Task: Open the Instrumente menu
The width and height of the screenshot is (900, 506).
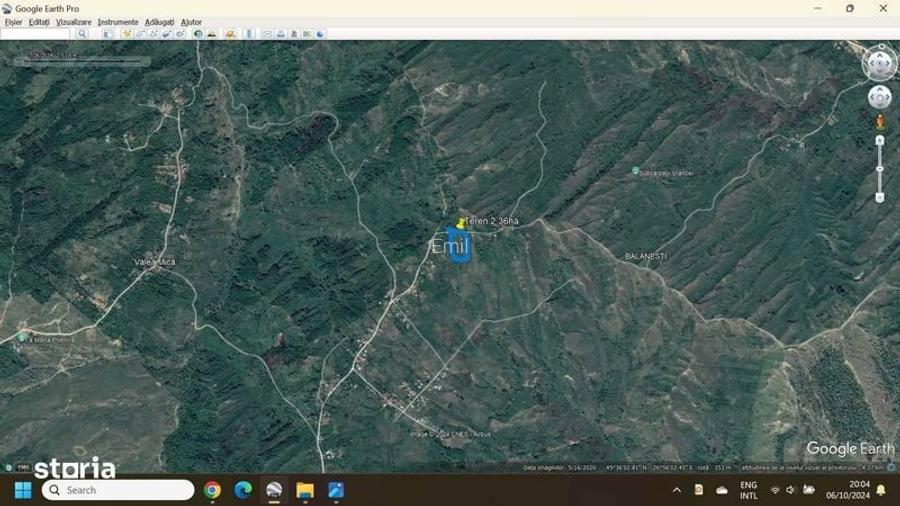Action: [118, 21]
